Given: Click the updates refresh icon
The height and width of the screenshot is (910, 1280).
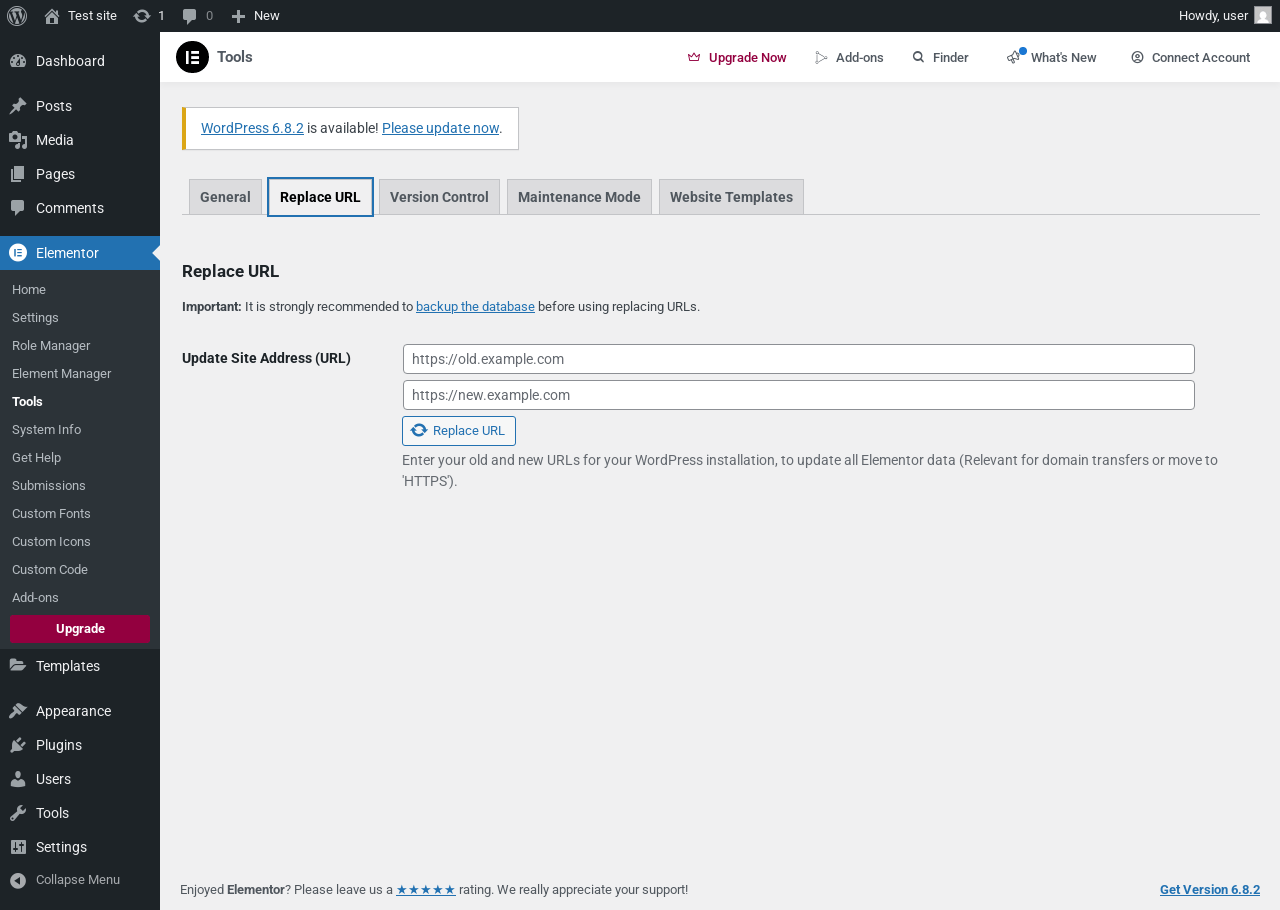Looking at the screenshot, I should coord(142,16).
